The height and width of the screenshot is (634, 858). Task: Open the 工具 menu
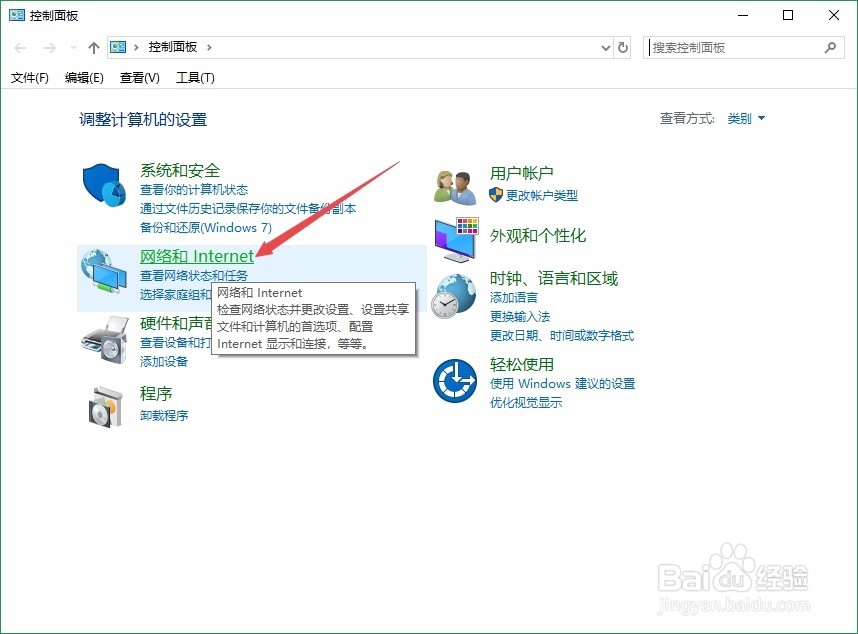point(196,77)
